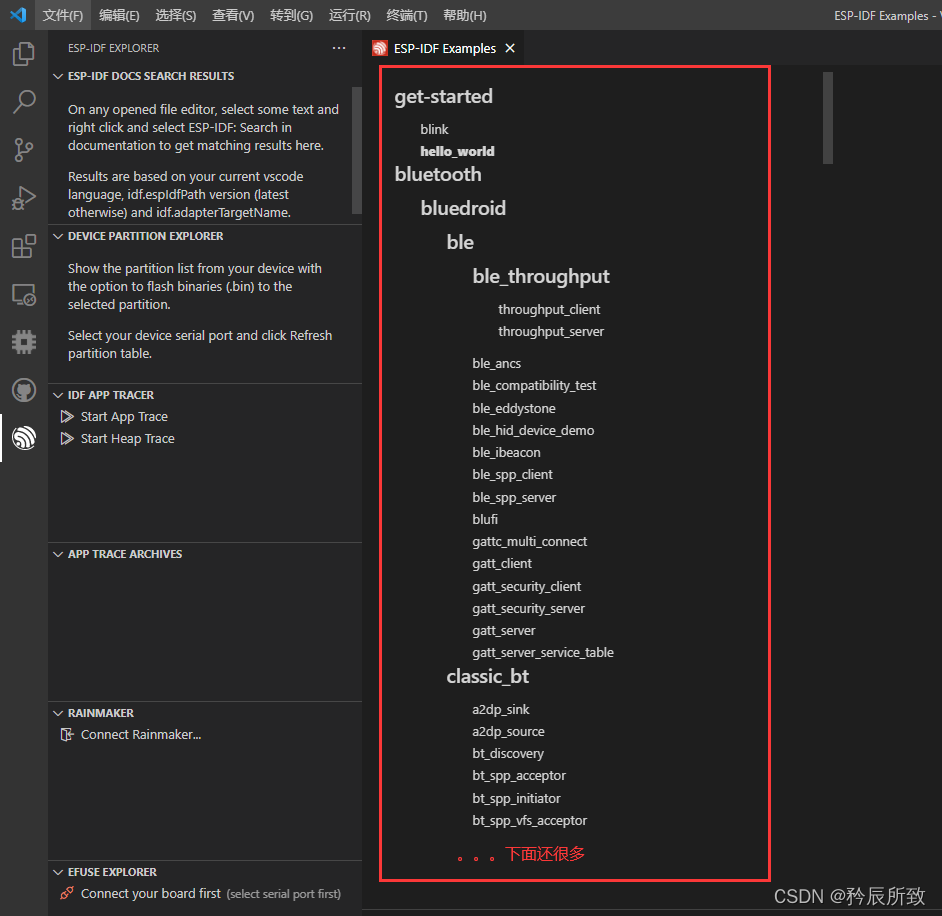The image size is (942, 916).
Task: Click the examples panel vertical scrollbar
Action: tap(828, 118)
